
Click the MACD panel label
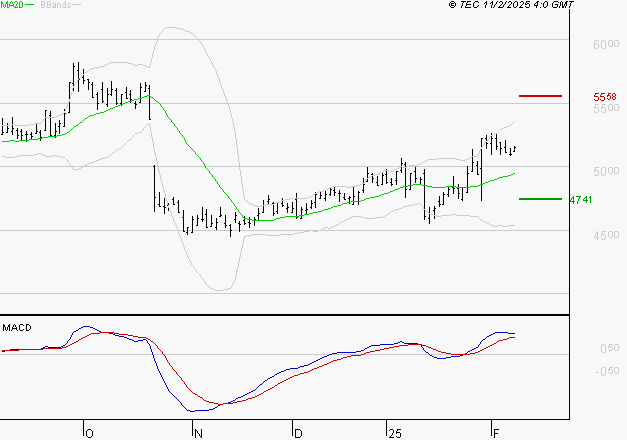pyautogui.click(x=17, y=328)
